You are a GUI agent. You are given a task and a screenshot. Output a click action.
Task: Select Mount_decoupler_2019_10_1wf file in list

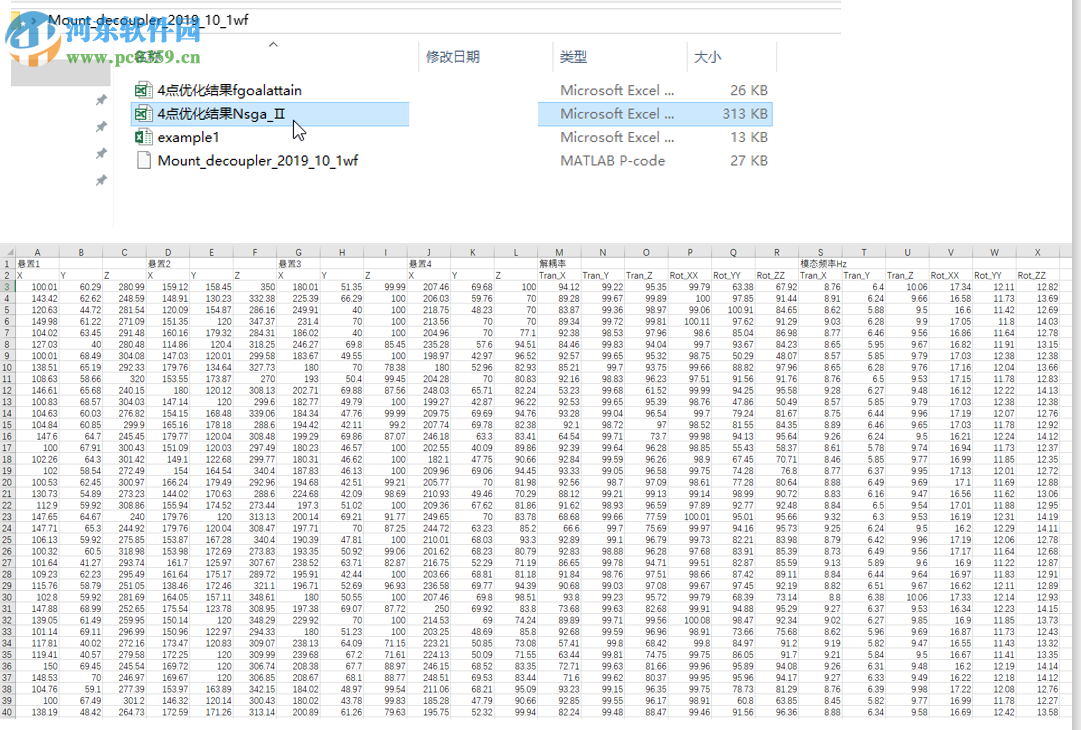[x=258, y=161]
